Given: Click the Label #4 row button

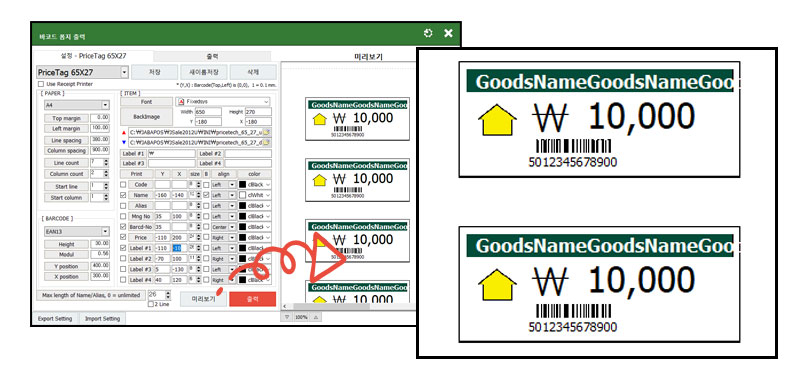Looking at the screenshot, I should click(139, 280).
